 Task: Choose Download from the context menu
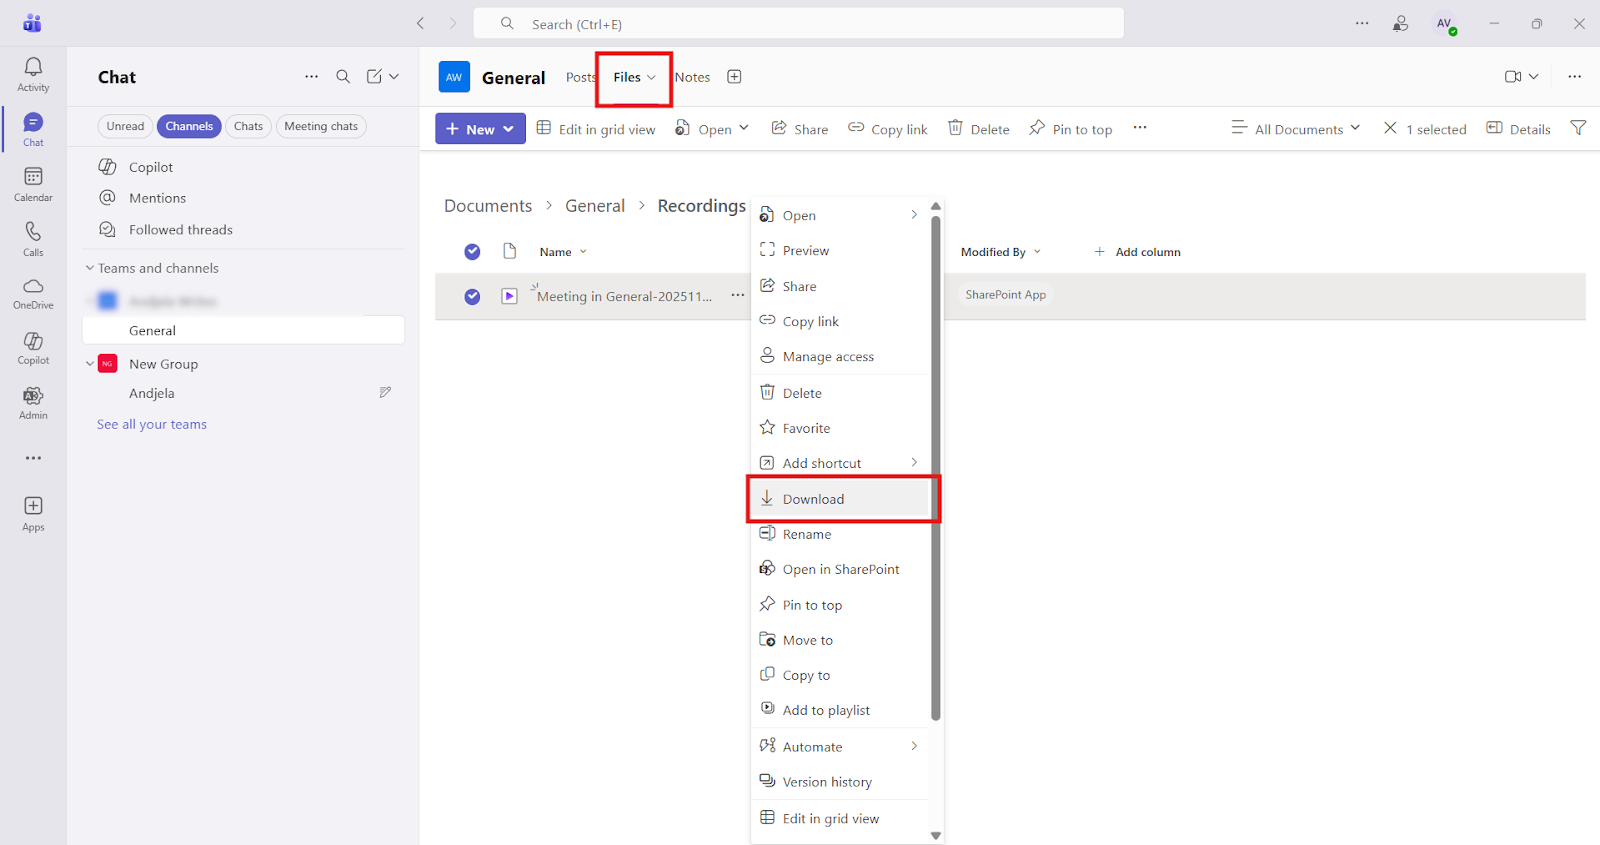813,499
